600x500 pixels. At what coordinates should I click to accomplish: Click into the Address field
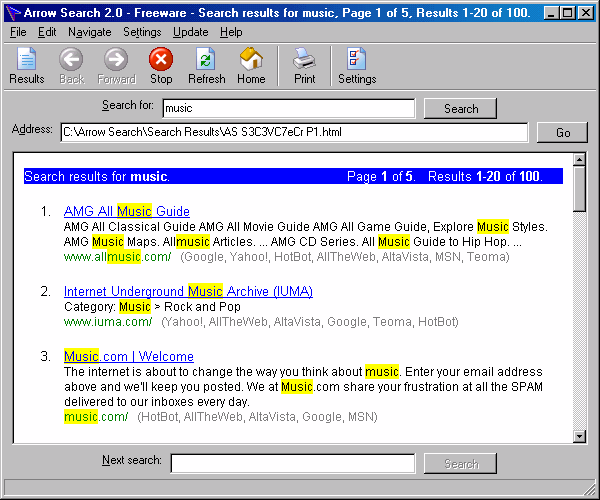[x=294, y=132]
